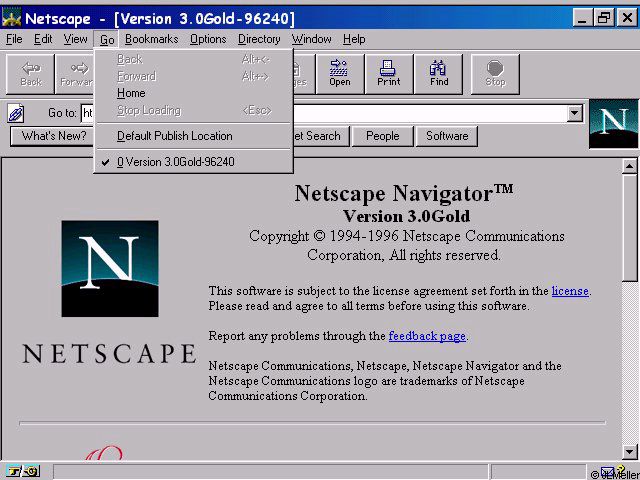Click the Net Search directory button
The image size is (640, 480).
click(x=320, y=136)
